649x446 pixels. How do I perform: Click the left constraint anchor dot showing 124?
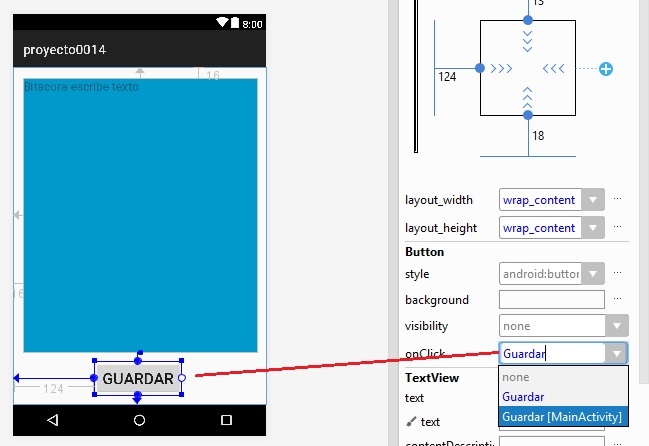click(480, 68)
